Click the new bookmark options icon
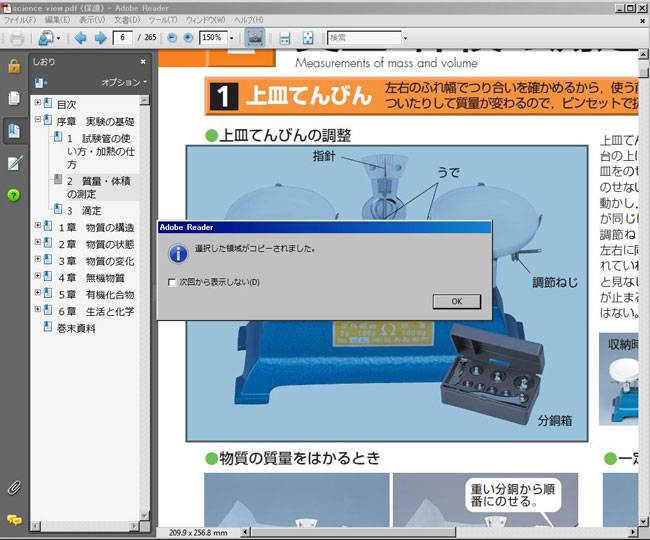 40,83
